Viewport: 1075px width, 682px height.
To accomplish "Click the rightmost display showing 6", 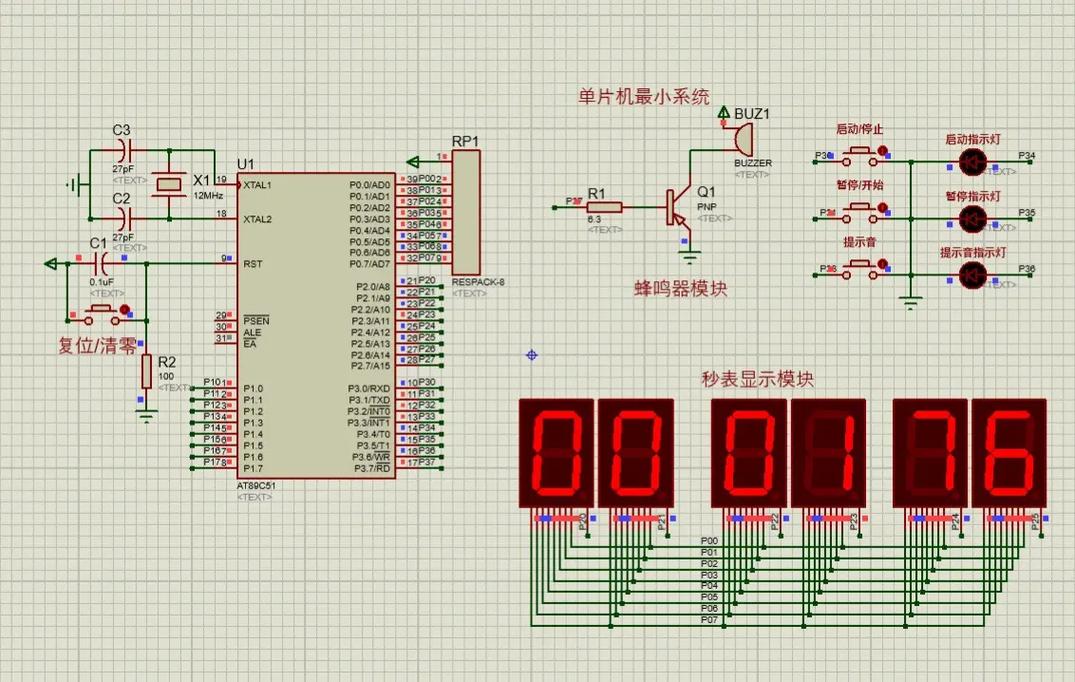I will (x=1011, y=452).
